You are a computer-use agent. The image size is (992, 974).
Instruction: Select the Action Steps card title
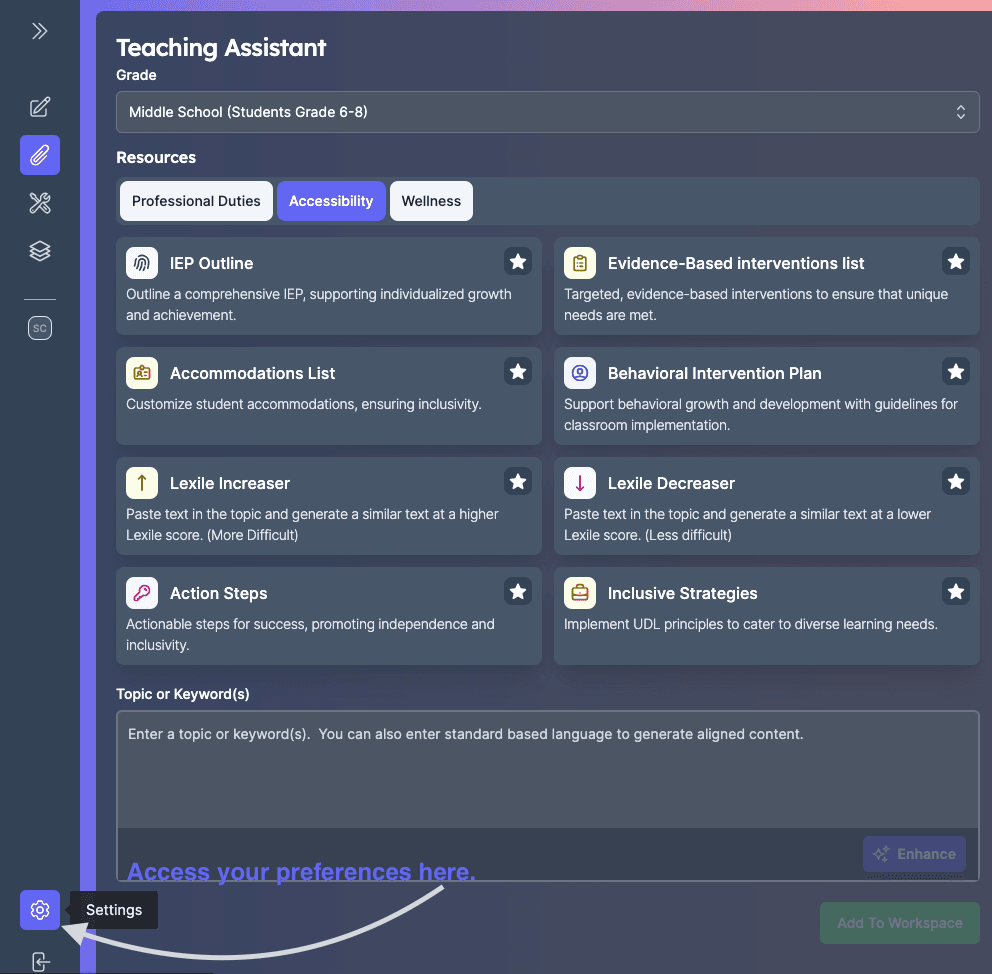(x=218, y=593)
